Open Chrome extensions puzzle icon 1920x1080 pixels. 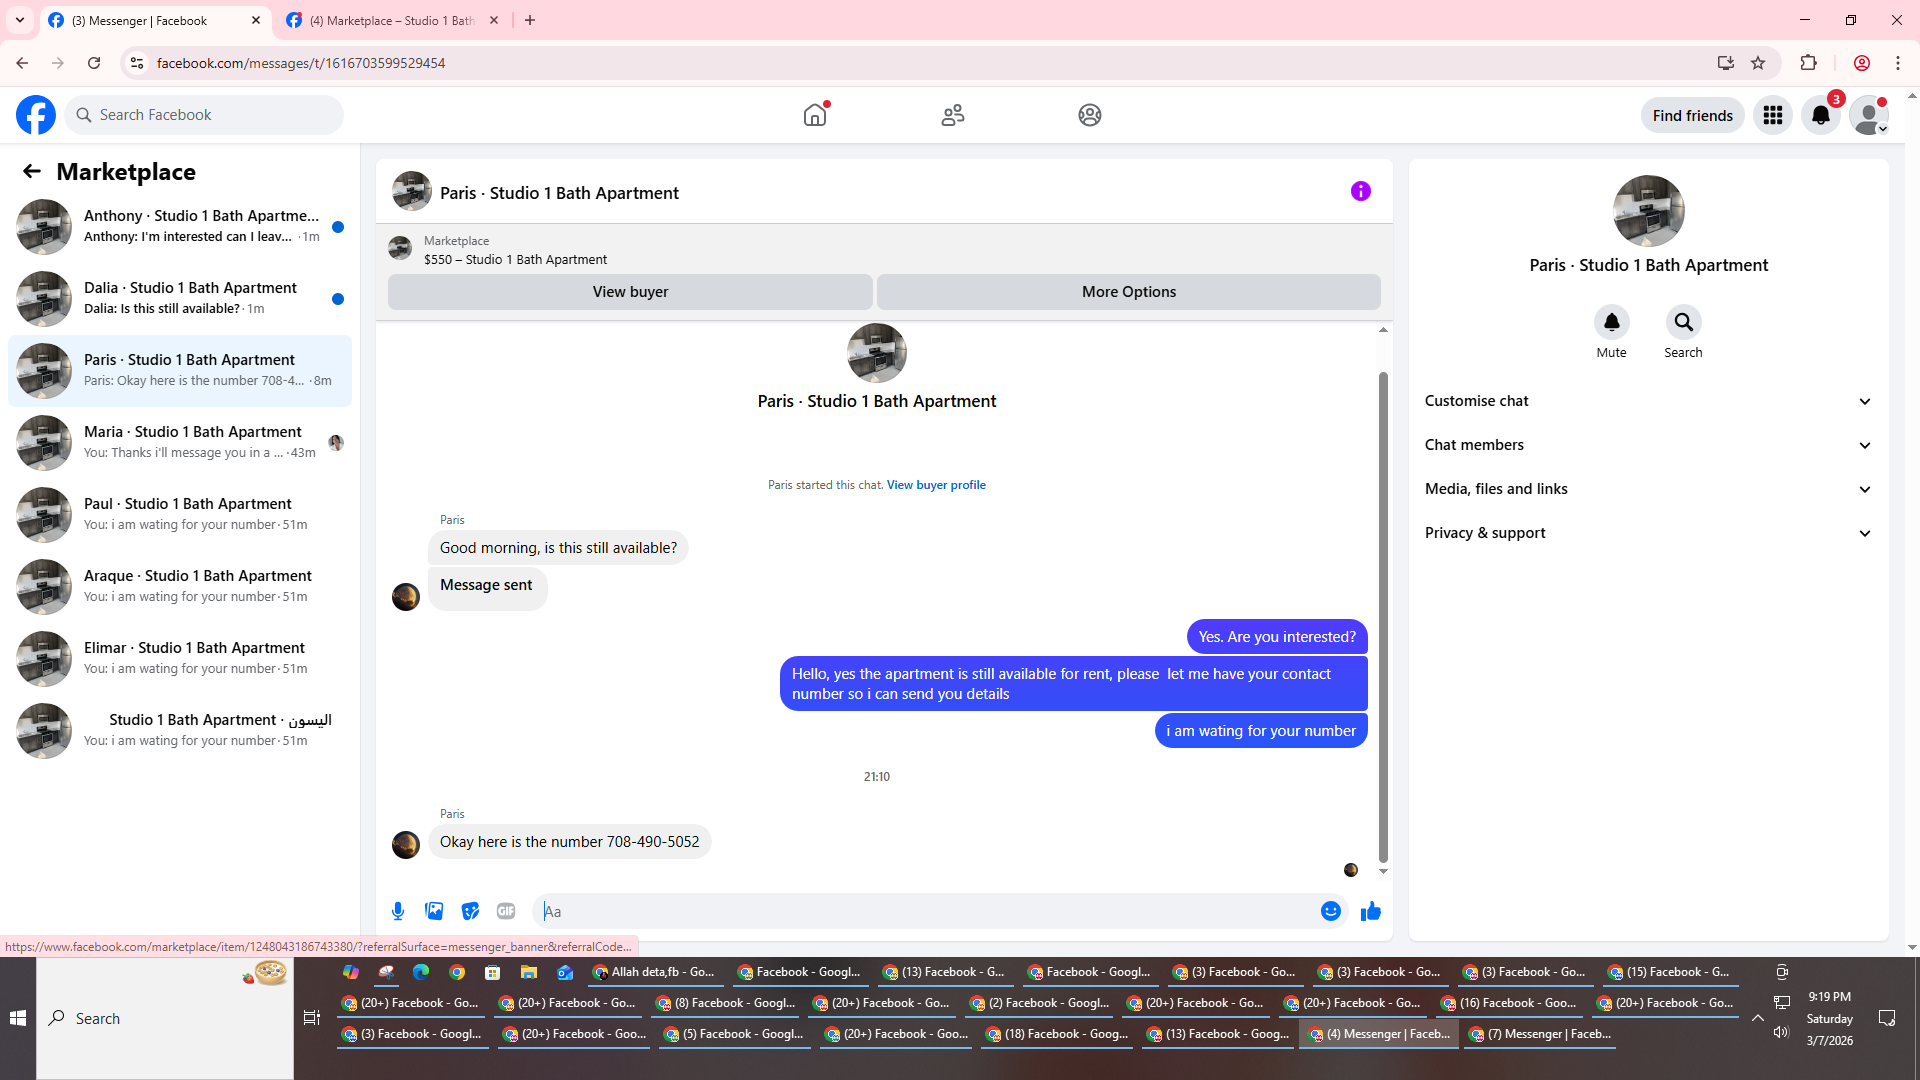click(x=1809, y=63)
